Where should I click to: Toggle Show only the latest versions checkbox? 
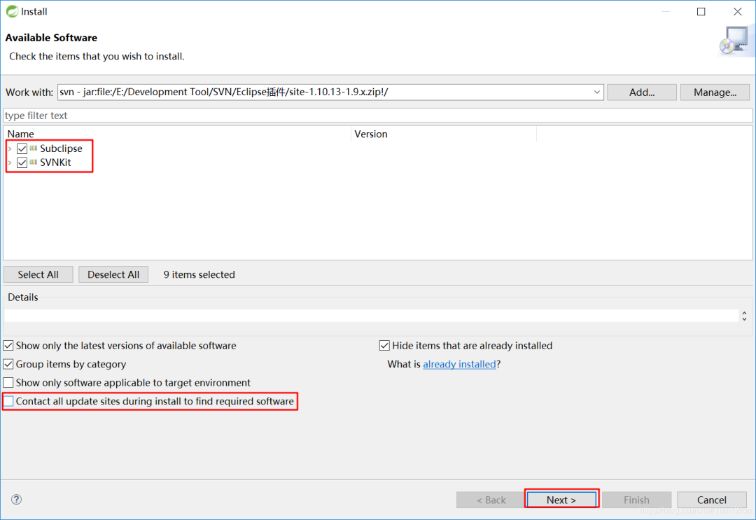click(8, 346)
